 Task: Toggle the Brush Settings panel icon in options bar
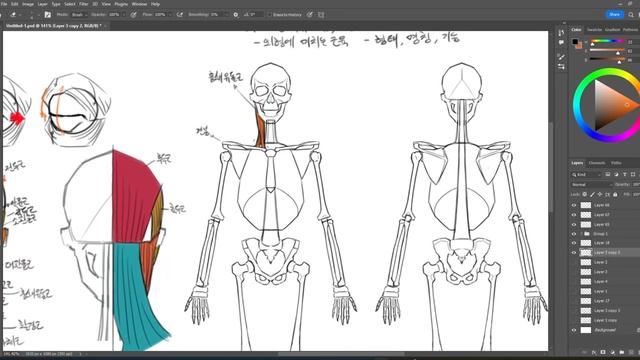click(x=48, y=15)
